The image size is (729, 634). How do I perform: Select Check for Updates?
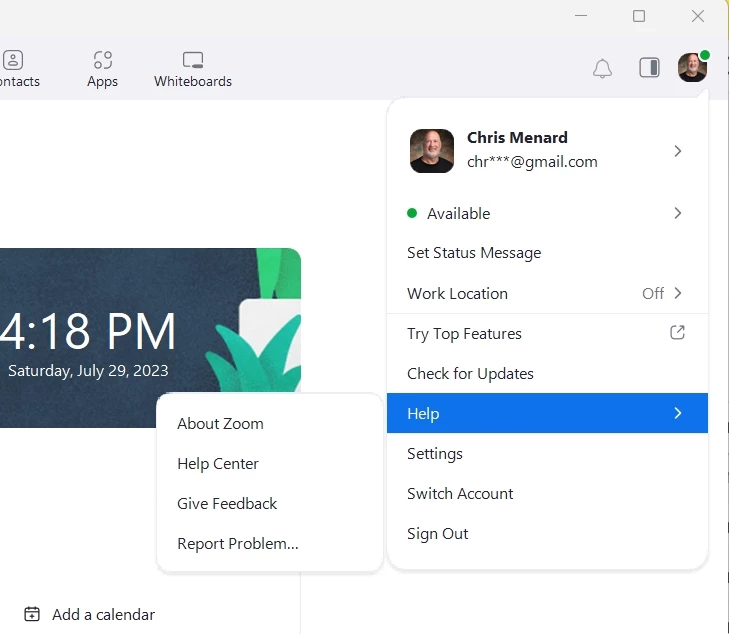[x=547, y=374]
